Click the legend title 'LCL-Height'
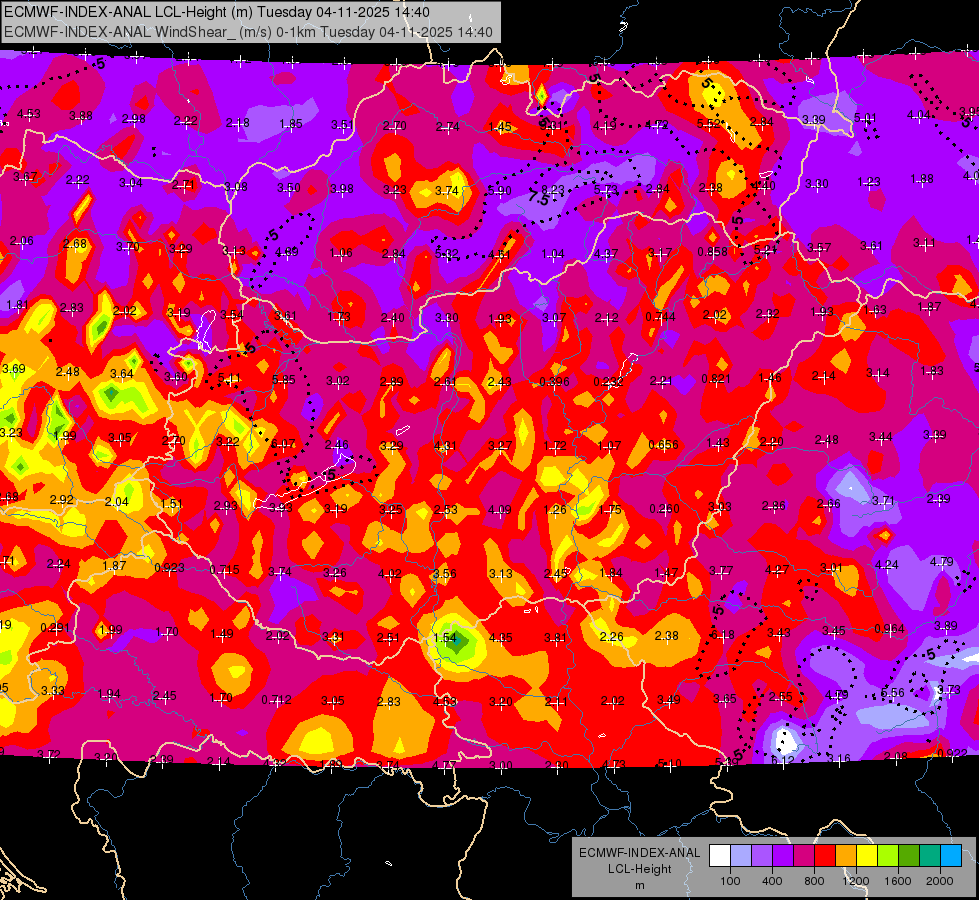Image resolution: width=979 pixels, height=900 pixels. [x=639, y=869]
